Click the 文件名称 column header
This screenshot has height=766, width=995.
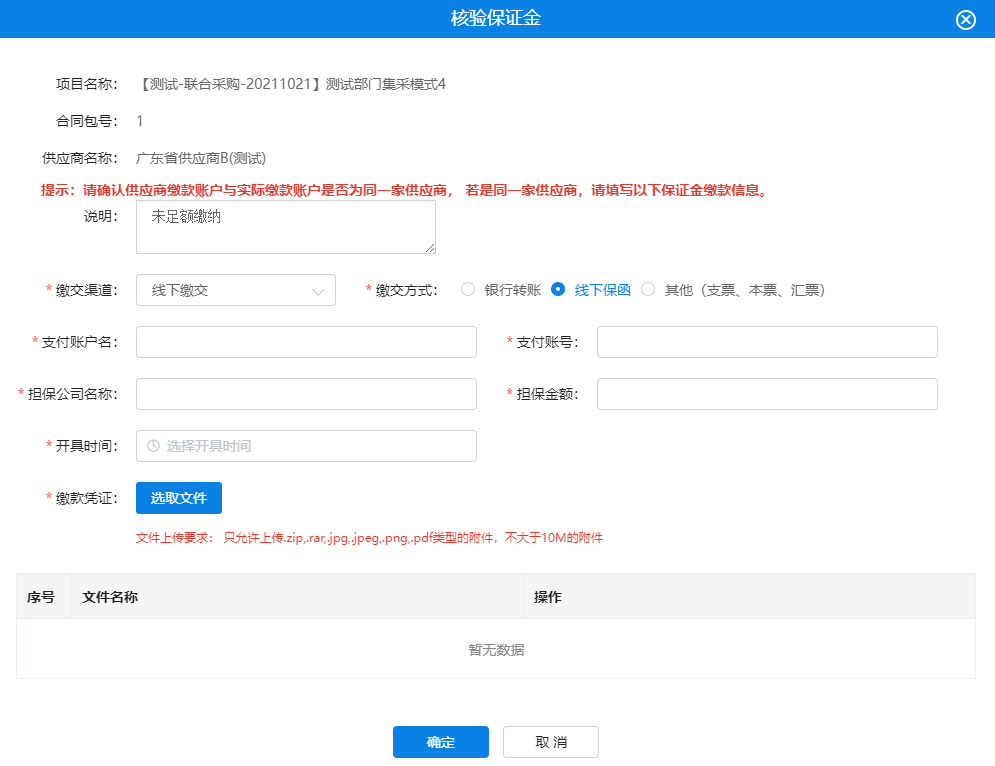(x=110, y=597)
